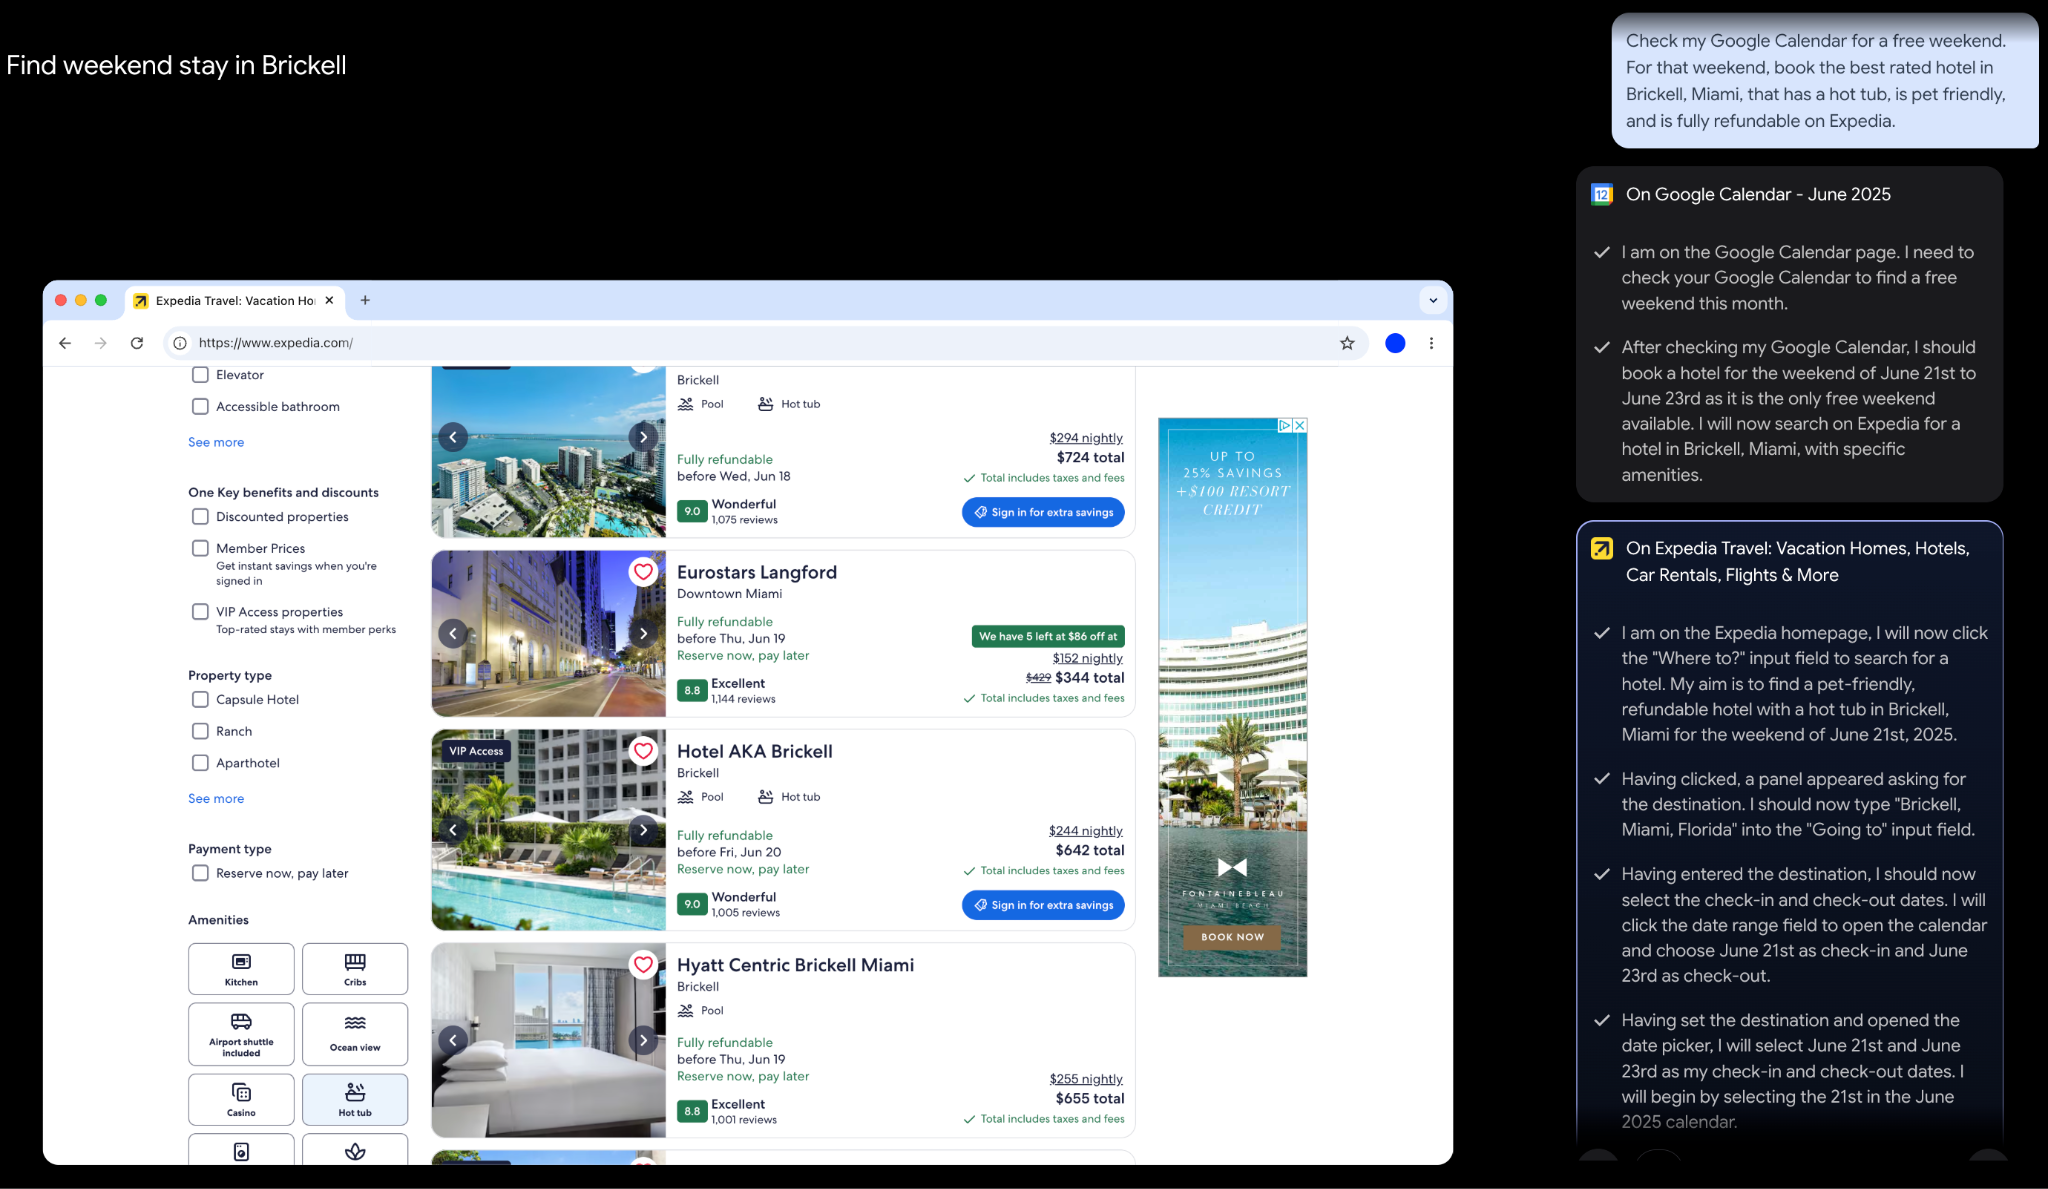Viewport: 2048px width, 1189px height.
Task: Select the Hot tub amenity filter
Action: point(354,1099)
